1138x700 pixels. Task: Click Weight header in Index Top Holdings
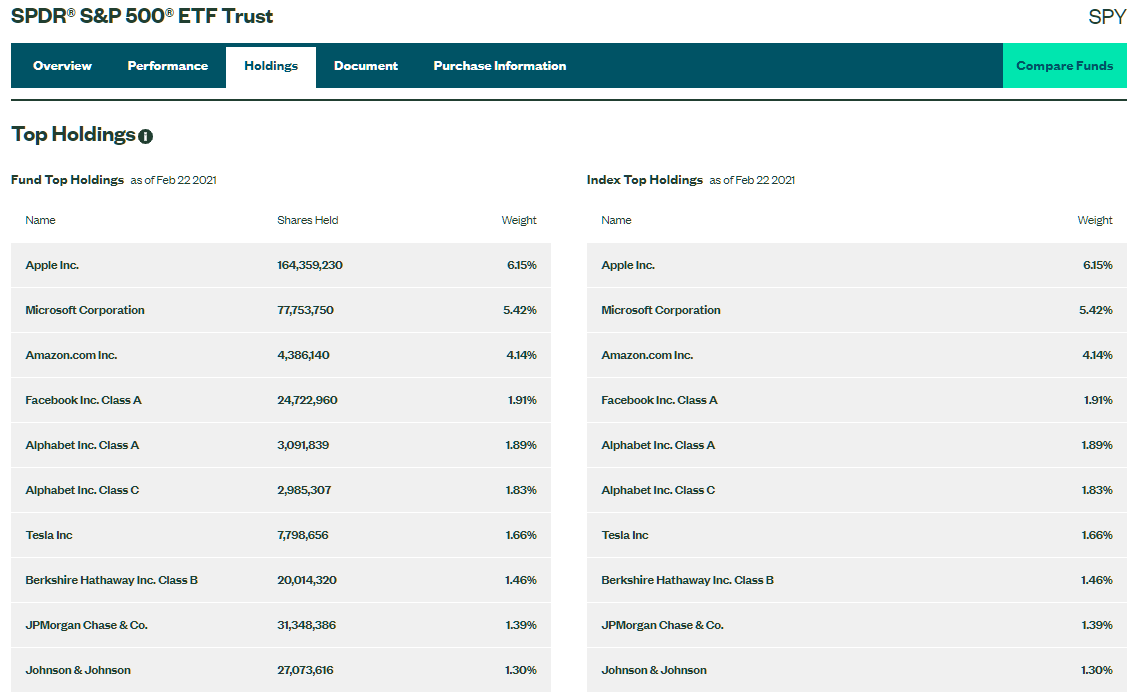click(1094, 220)
